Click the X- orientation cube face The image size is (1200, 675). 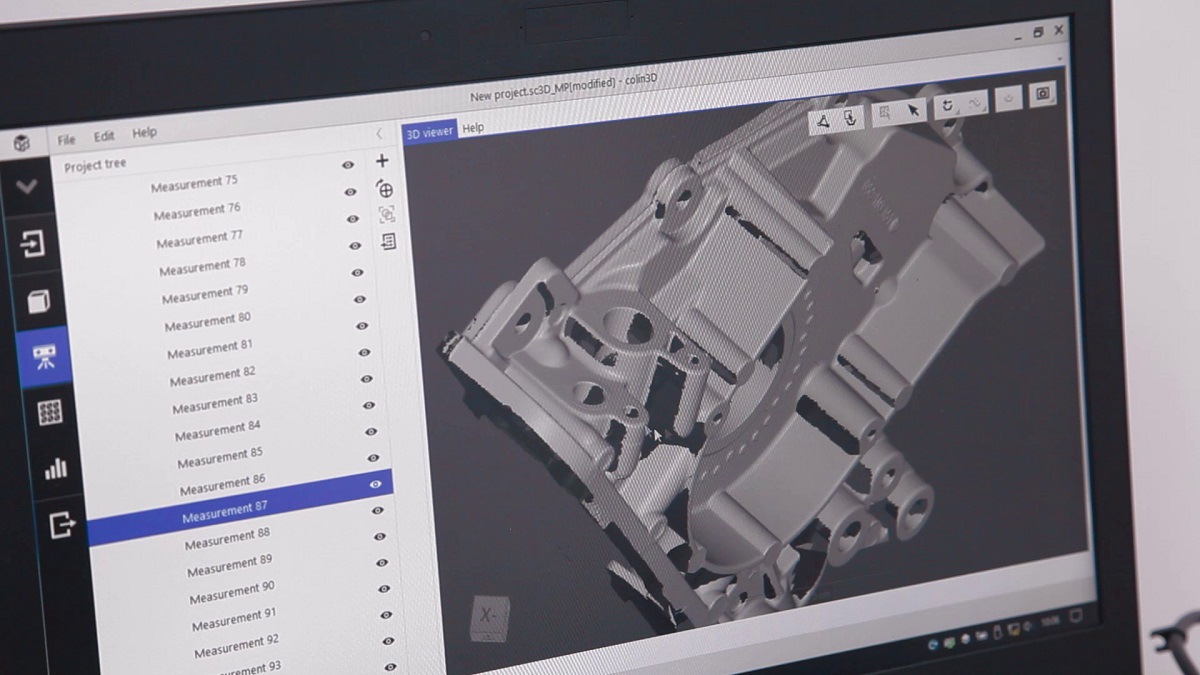489,616
